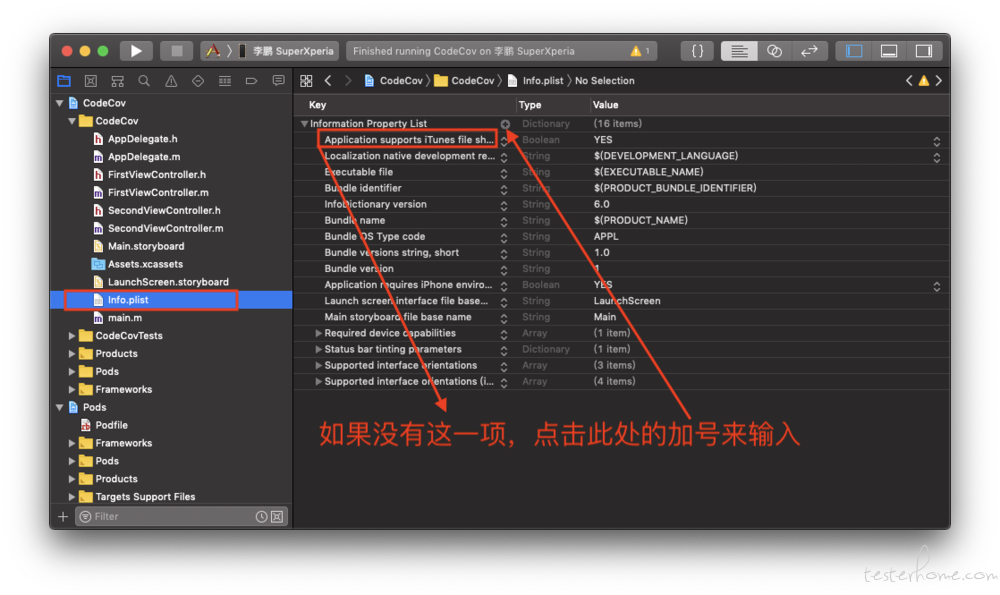Collapse the Information Property List row
This screenshot has width=1000, height=595.
tap(304, 124)
